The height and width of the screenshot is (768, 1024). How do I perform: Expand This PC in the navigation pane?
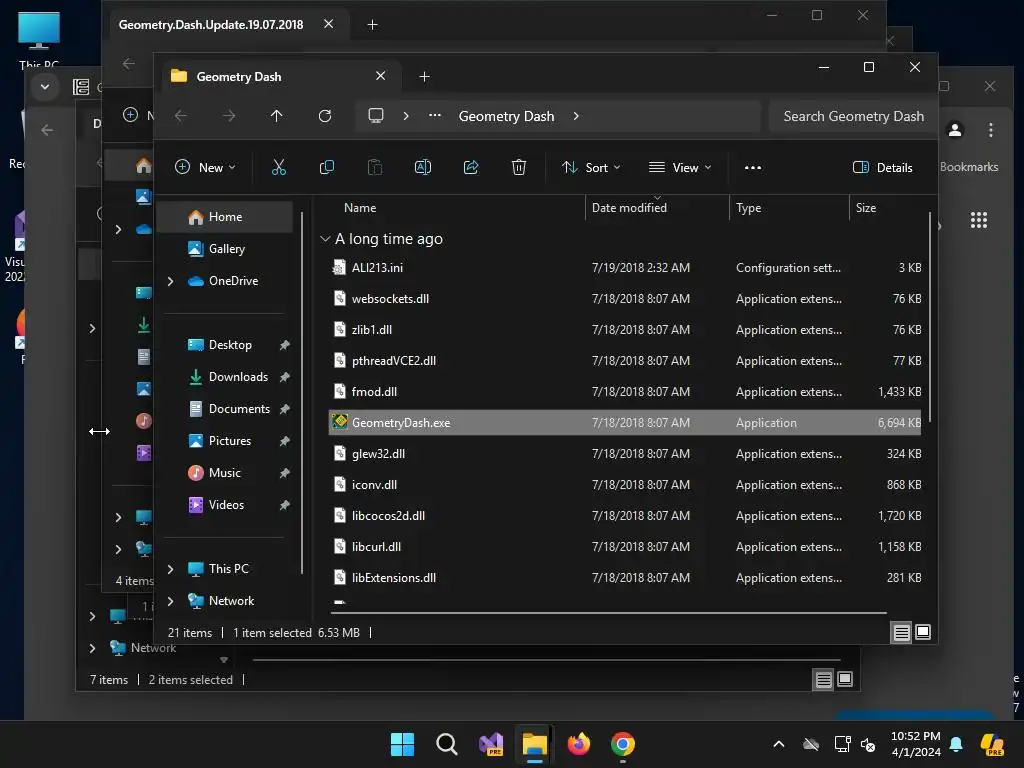click(170, 569)
